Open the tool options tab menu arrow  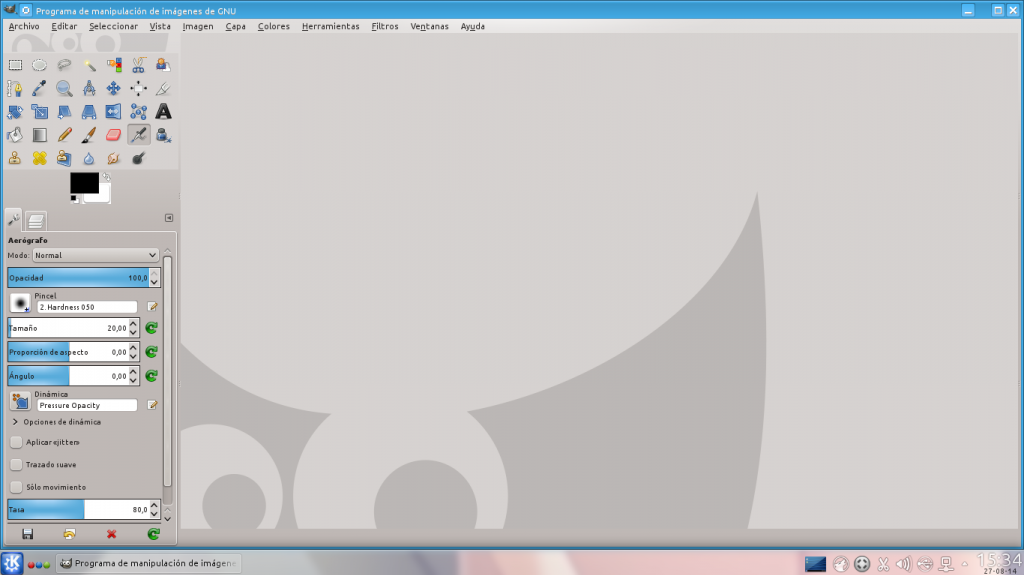[x=169, y=218]
